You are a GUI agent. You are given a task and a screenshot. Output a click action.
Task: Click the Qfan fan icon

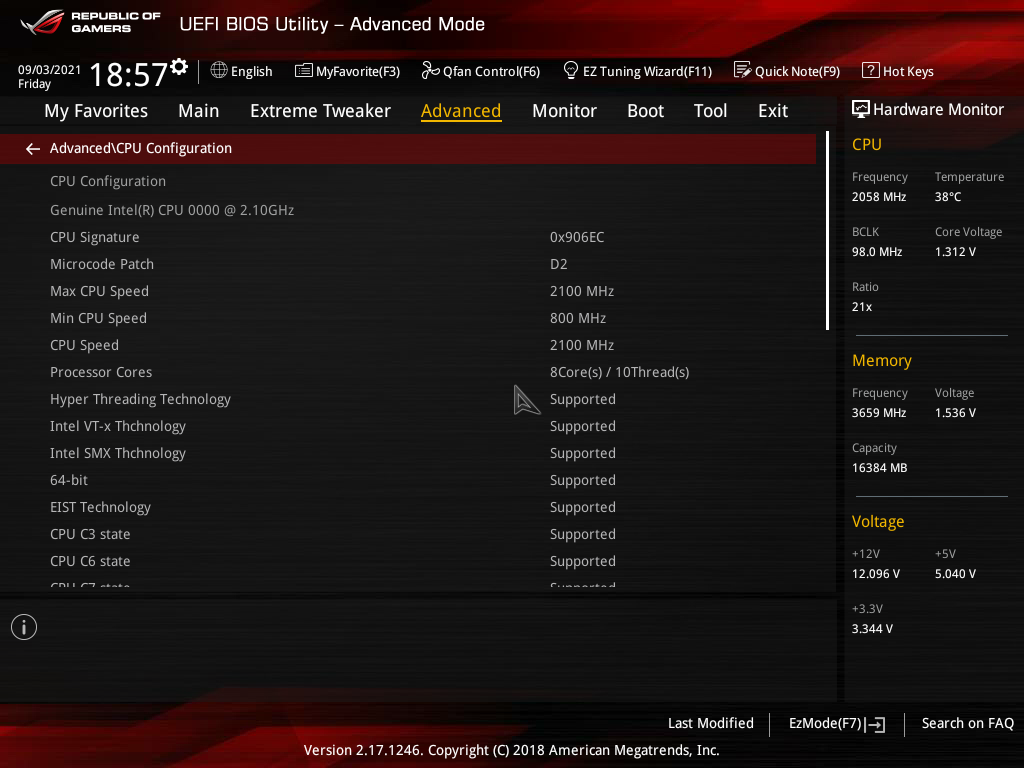coord(430,70)
